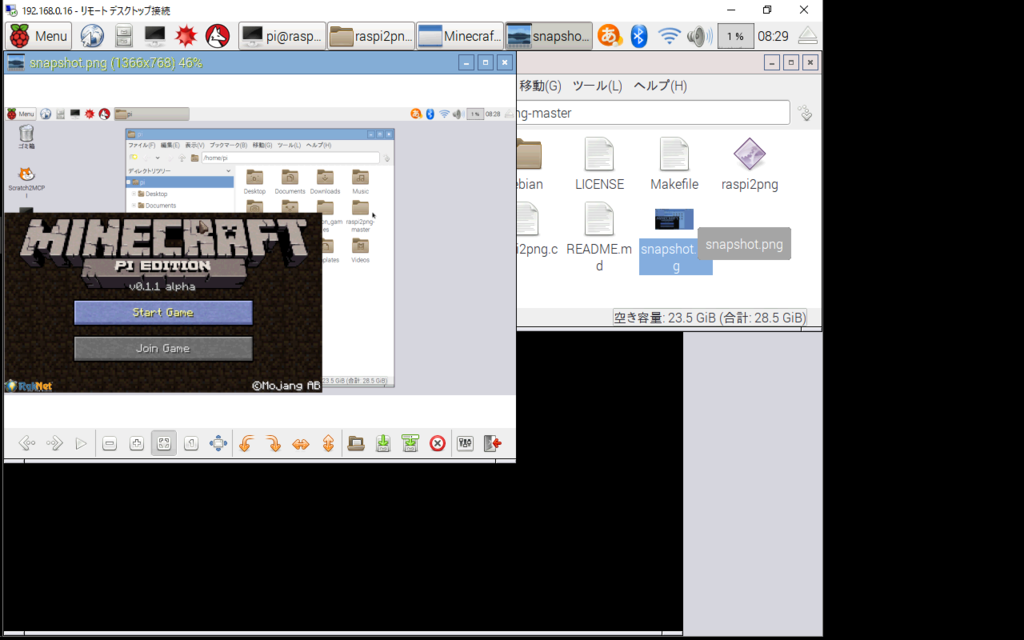Switch to Minecraf... taskbar window
1024x640 pixels.
(x=460, y=36)
